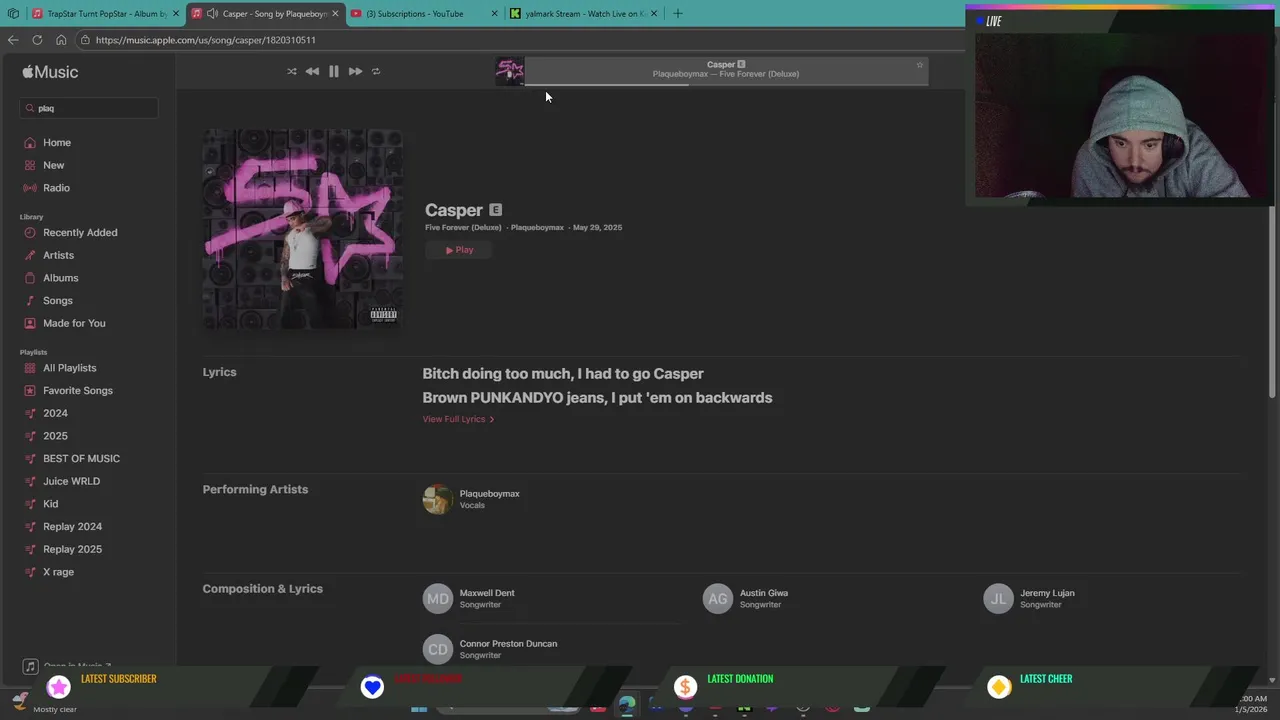Skip to the next track
Viewport: 1280px width, 720px height.
click(355, 71)
